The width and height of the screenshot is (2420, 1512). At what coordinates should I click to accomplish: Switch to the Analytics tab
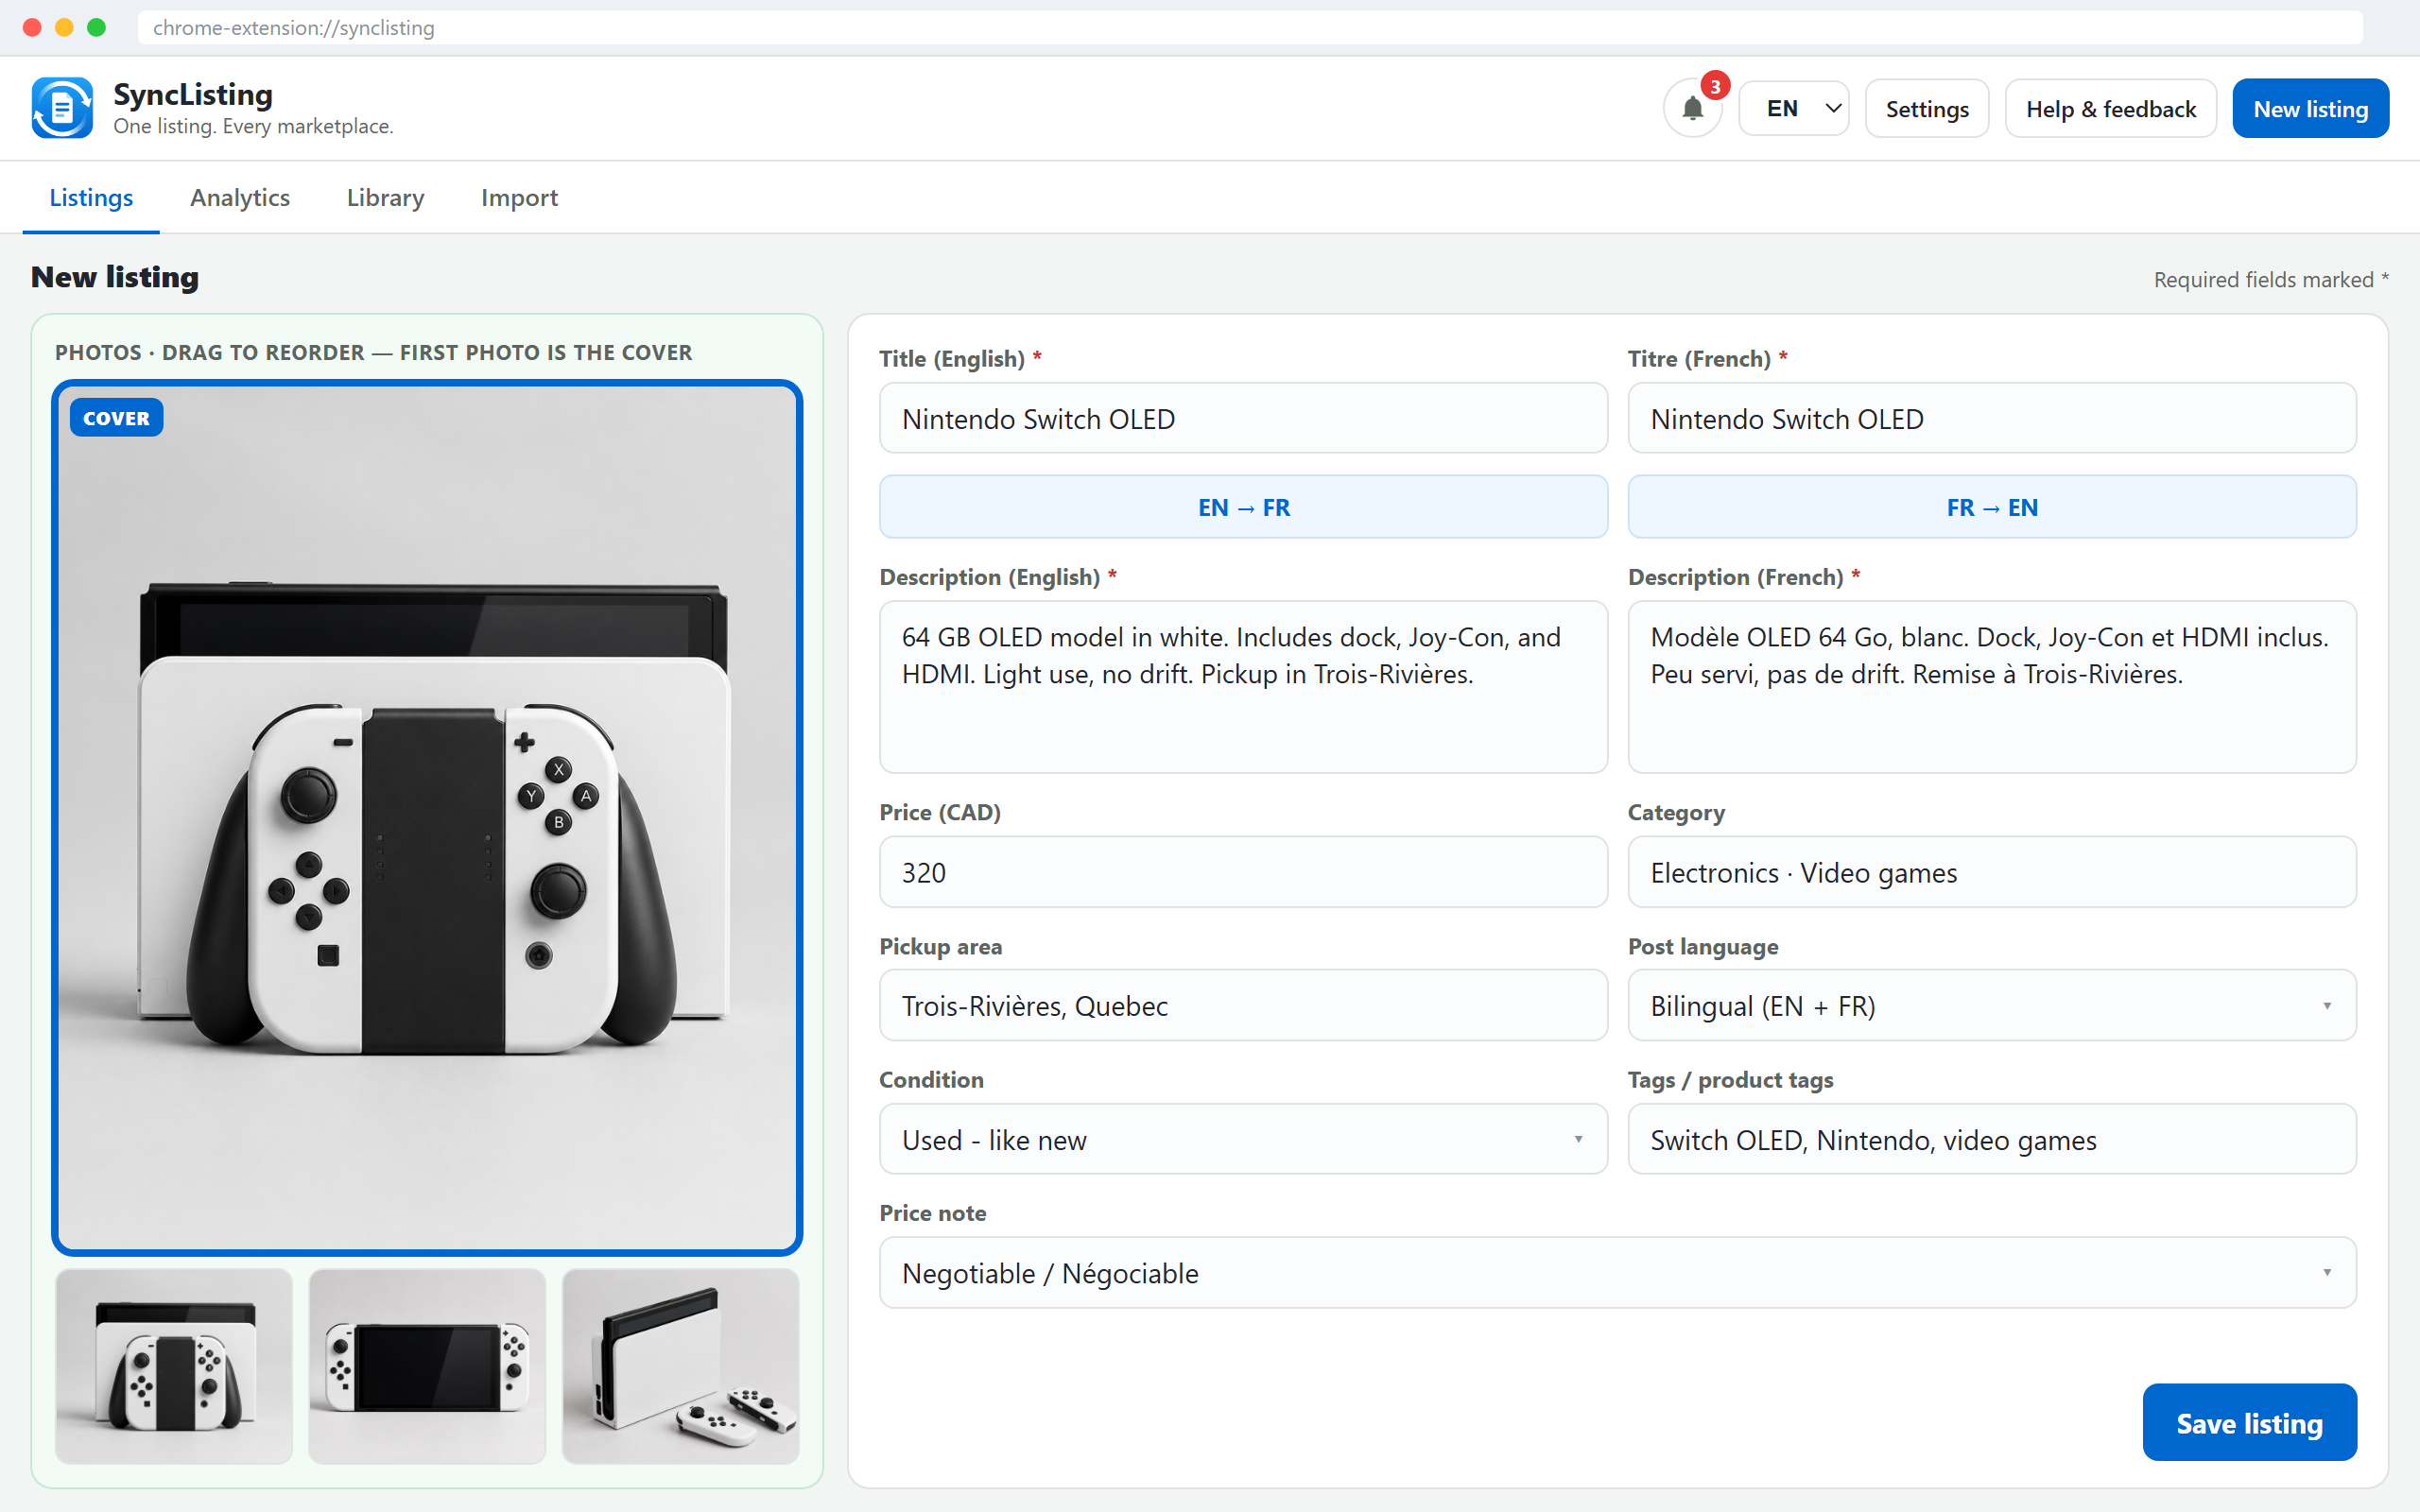[x=240, y=198]
